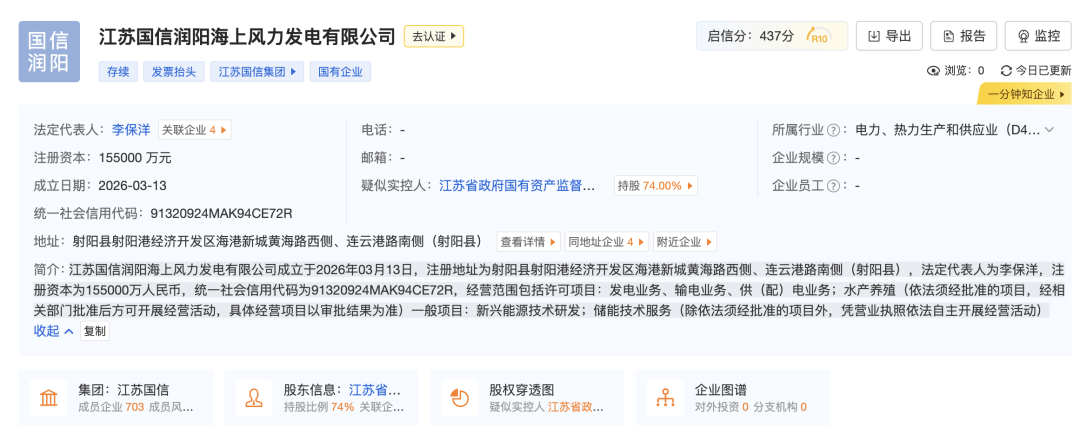
Task: Click legal representative 李保洋 link
Action: click(x=131, y=129)
